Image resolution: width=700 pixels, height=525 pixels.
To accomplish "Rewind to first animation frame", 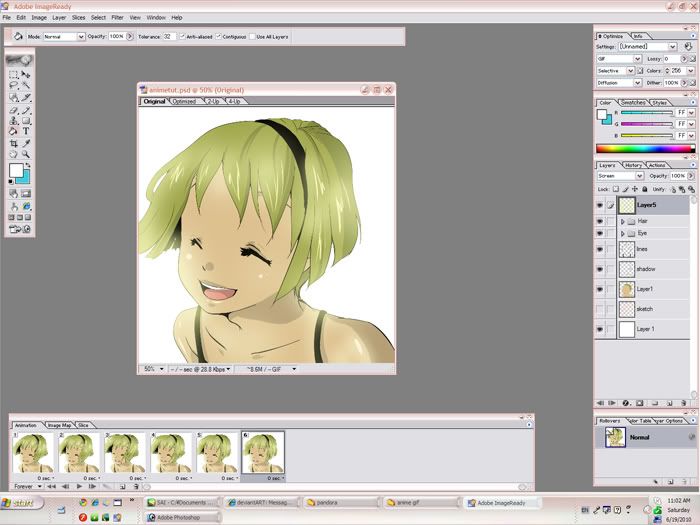I will pos(52,487).
